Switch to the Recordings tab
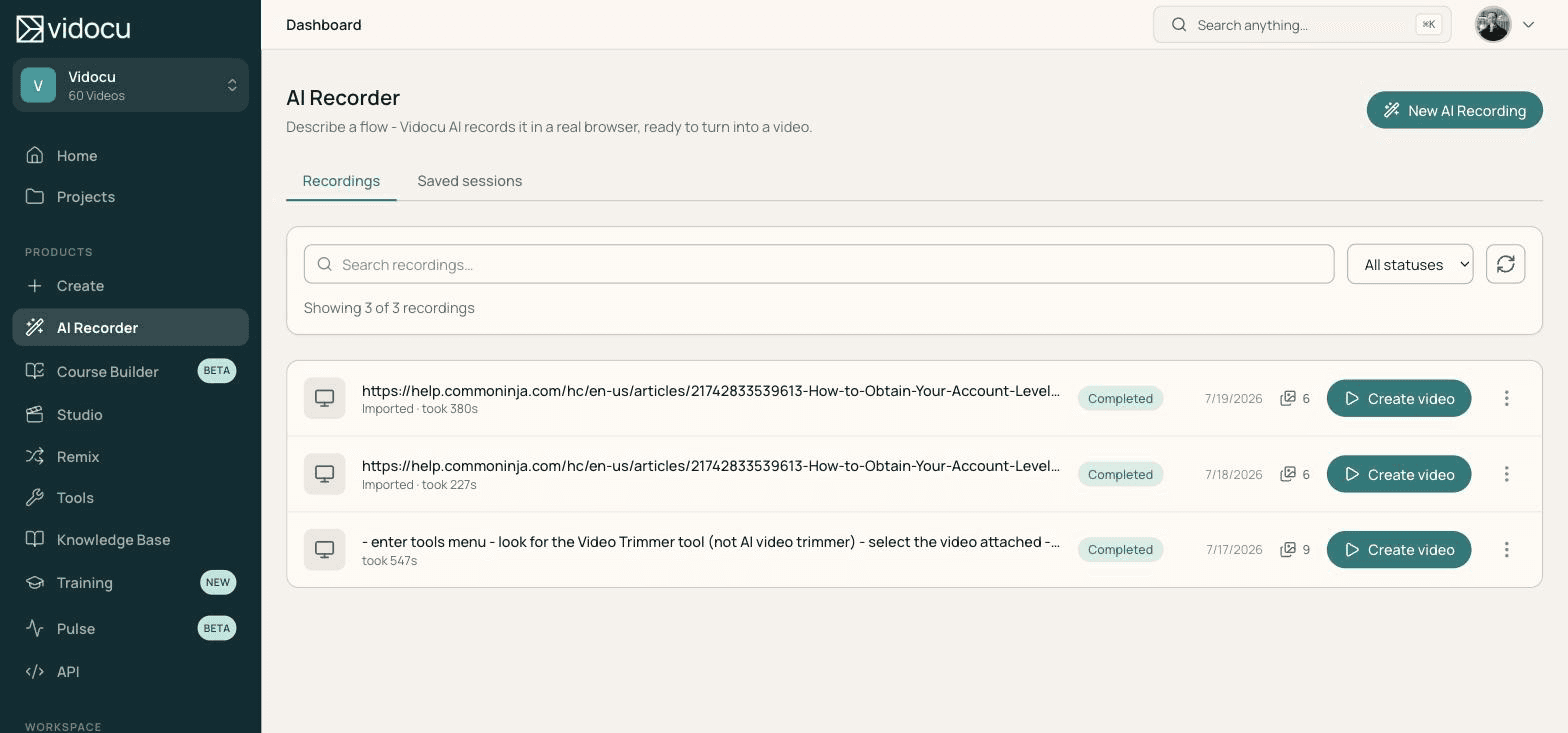This screenshot has width=1568, height=733. tap(341, 181)
